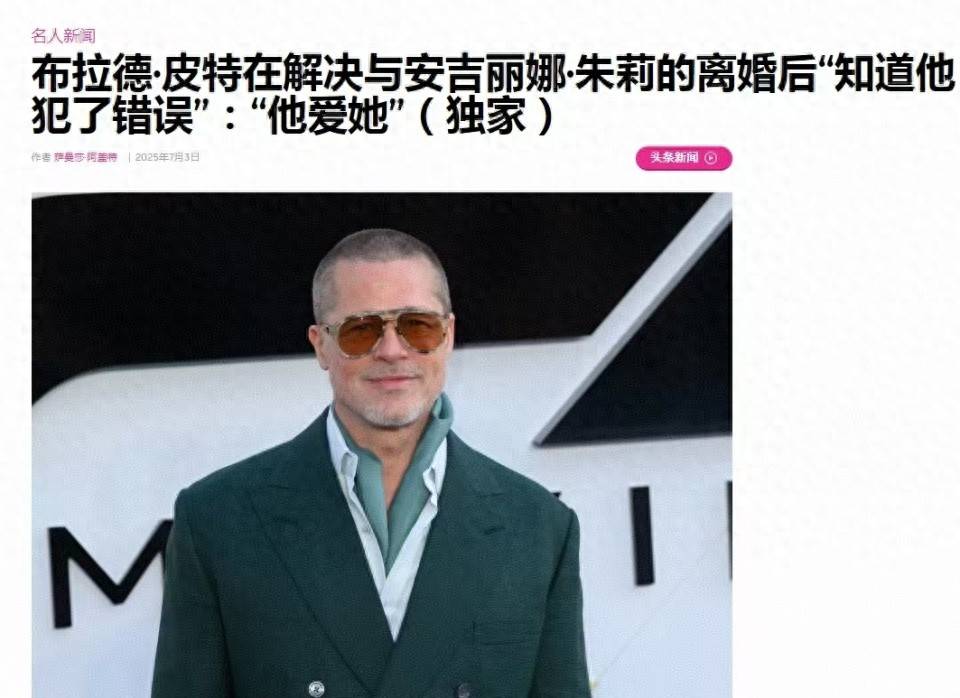Image resolution: width=960 pixels, height=698 pixels.
Task: Open the 名人新闻 category link
Action: 64,36
